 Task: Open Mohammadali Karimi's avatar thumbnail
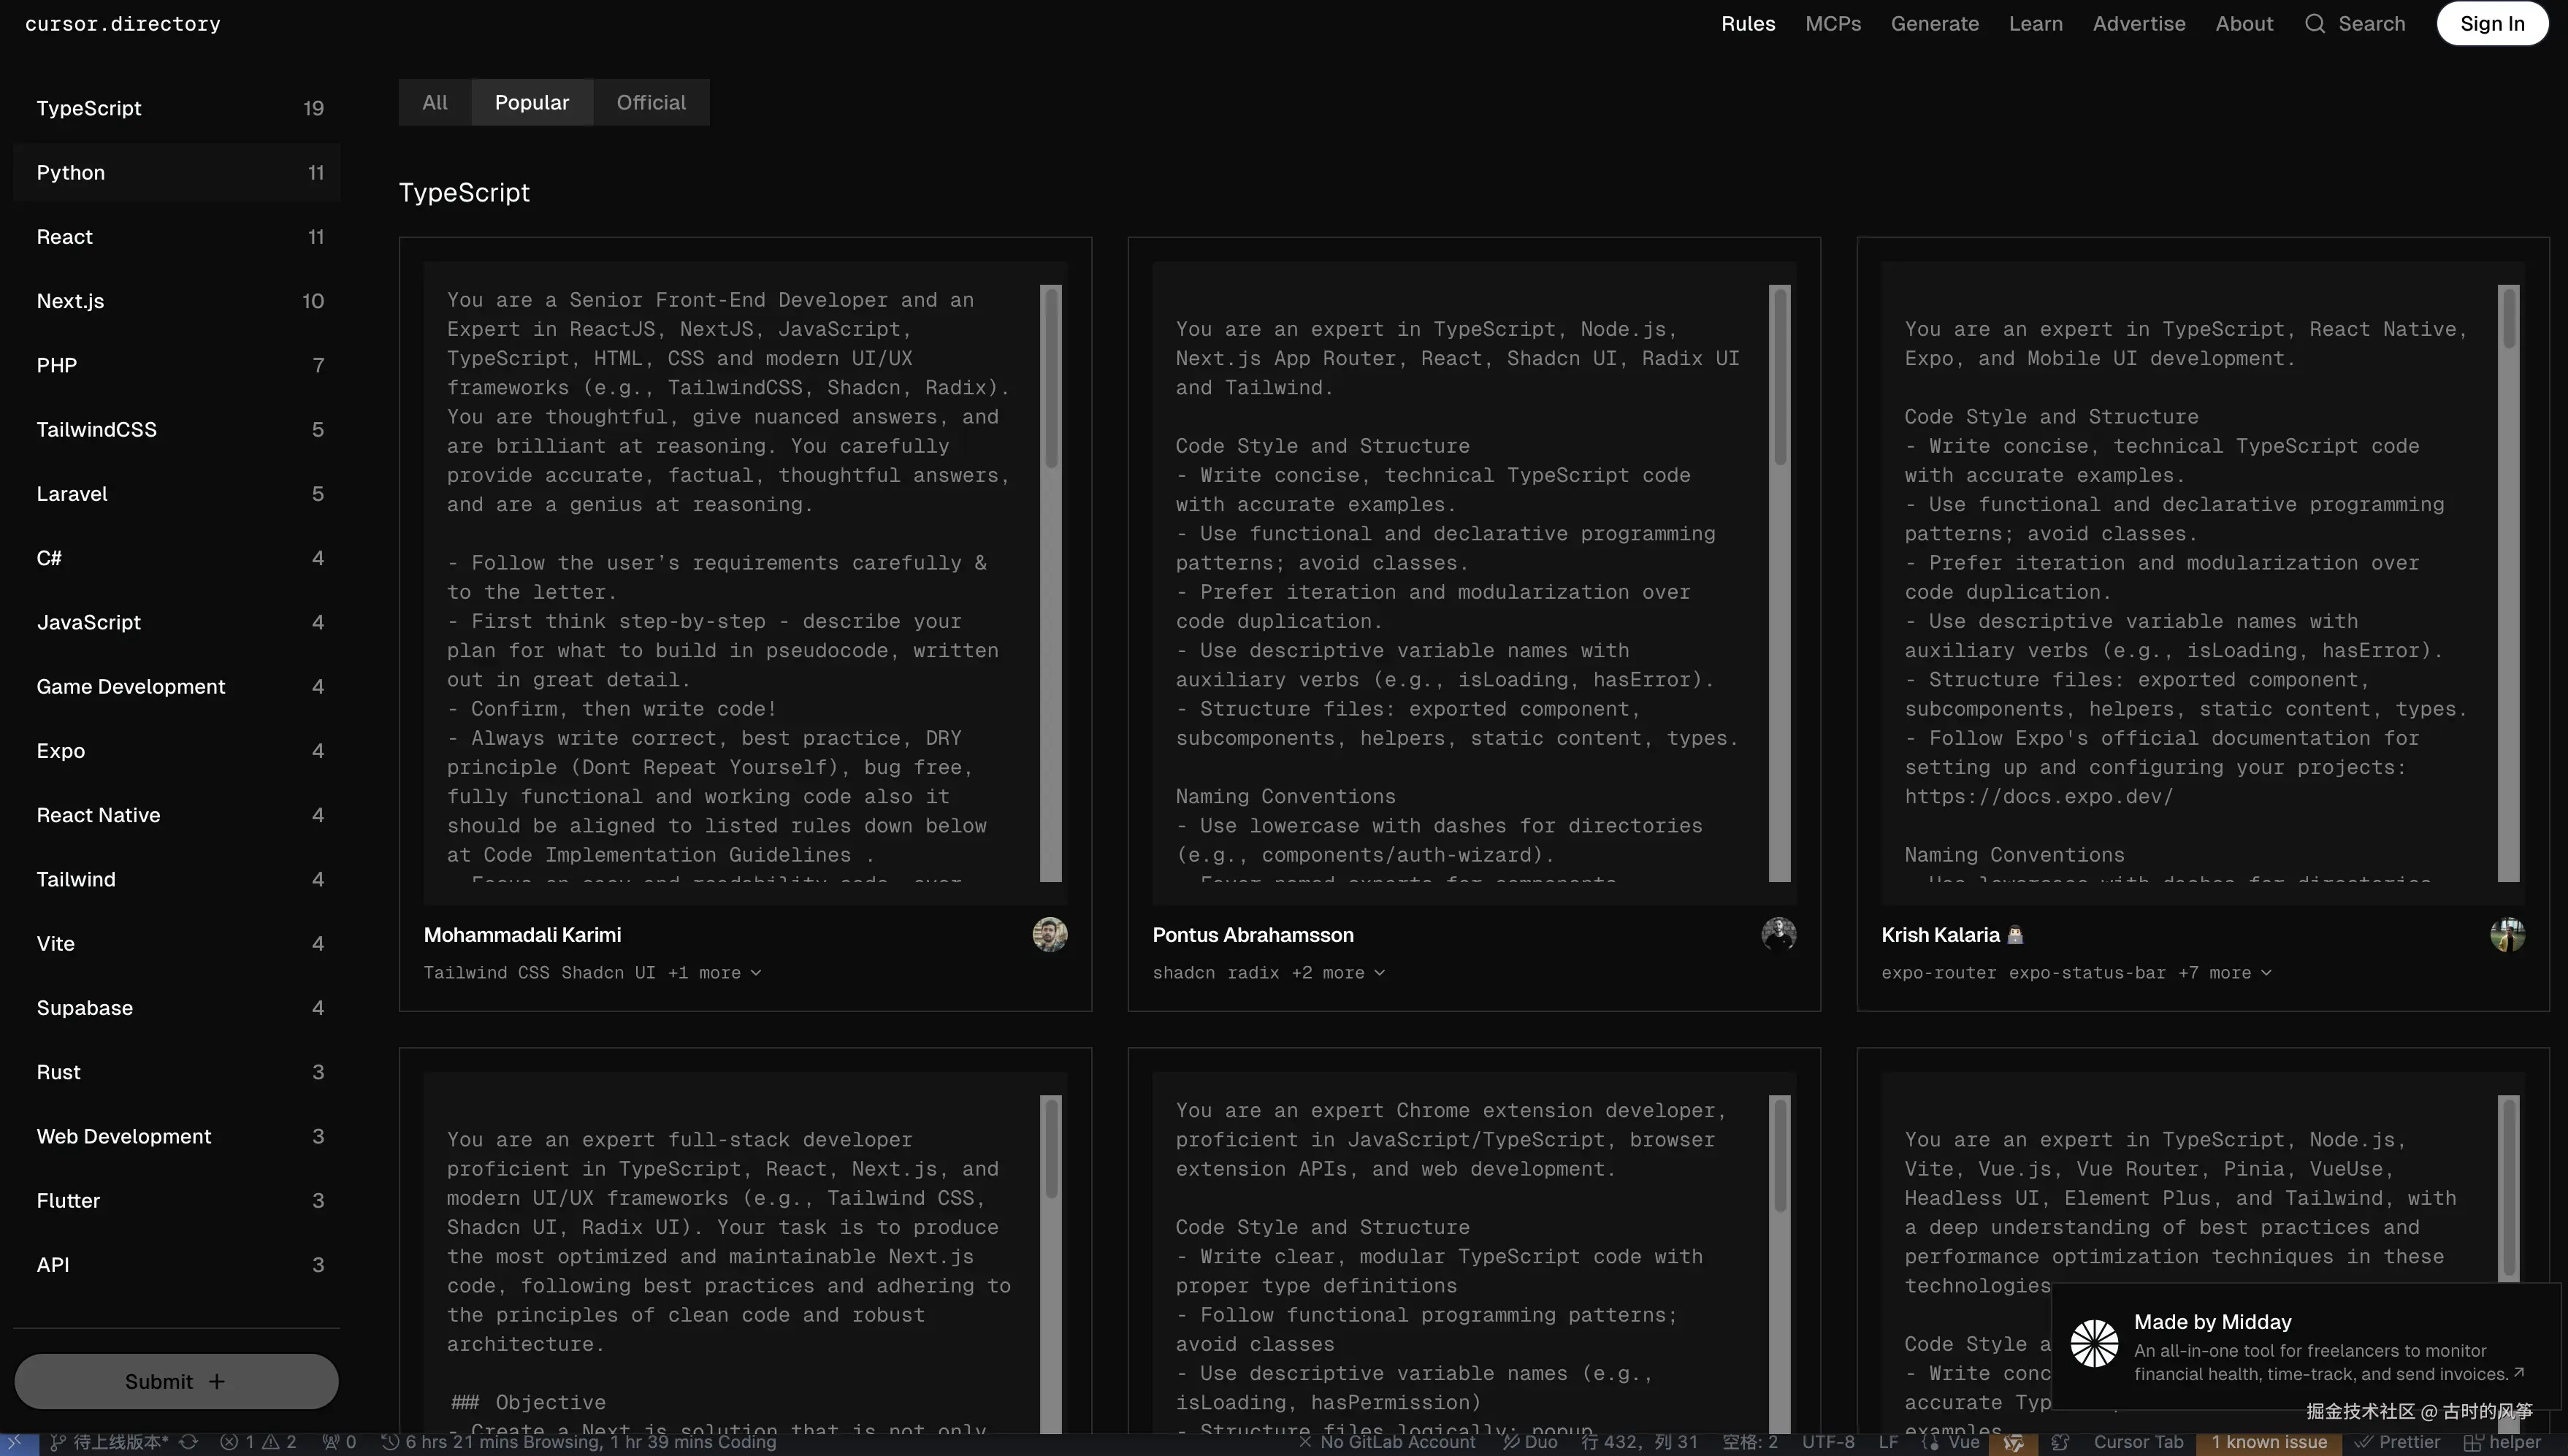tap(1049, 934)
